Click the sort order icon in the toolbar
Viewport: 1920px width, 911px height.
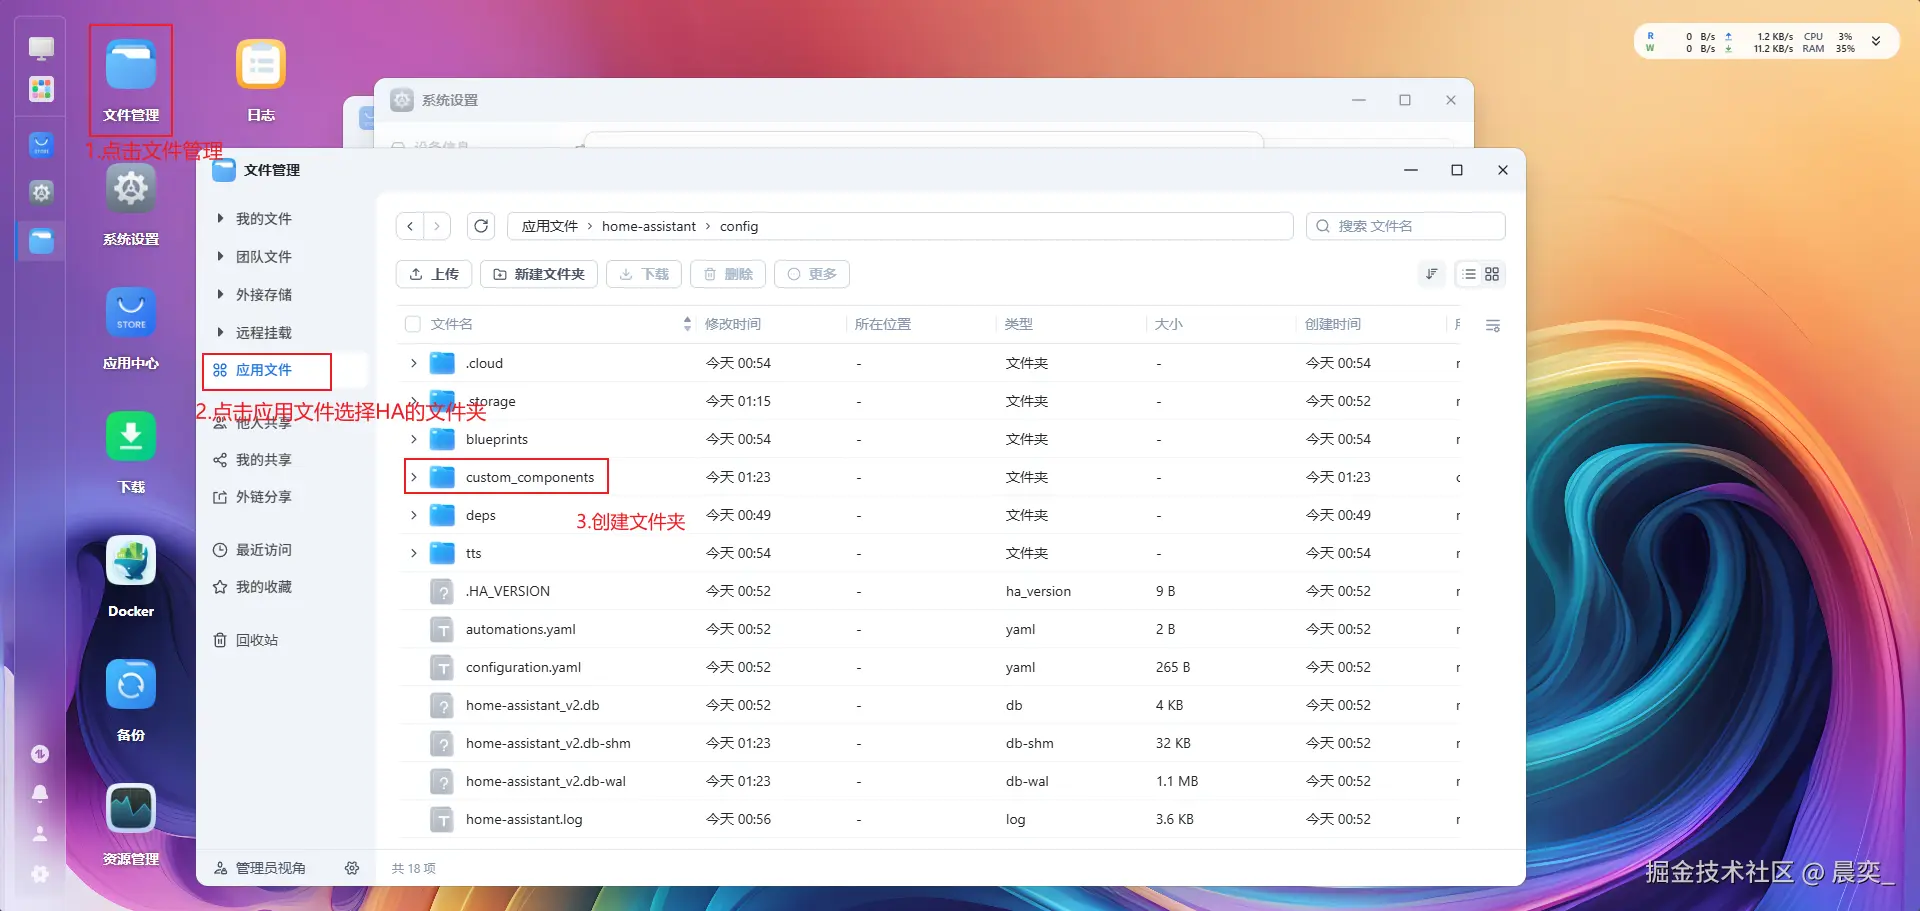[x=1431, y=274]
